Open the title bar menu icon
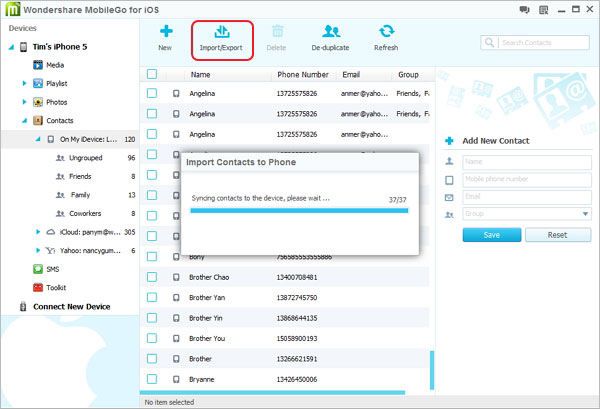Screen dimensions: 600x409 click(x=543, y=10)
